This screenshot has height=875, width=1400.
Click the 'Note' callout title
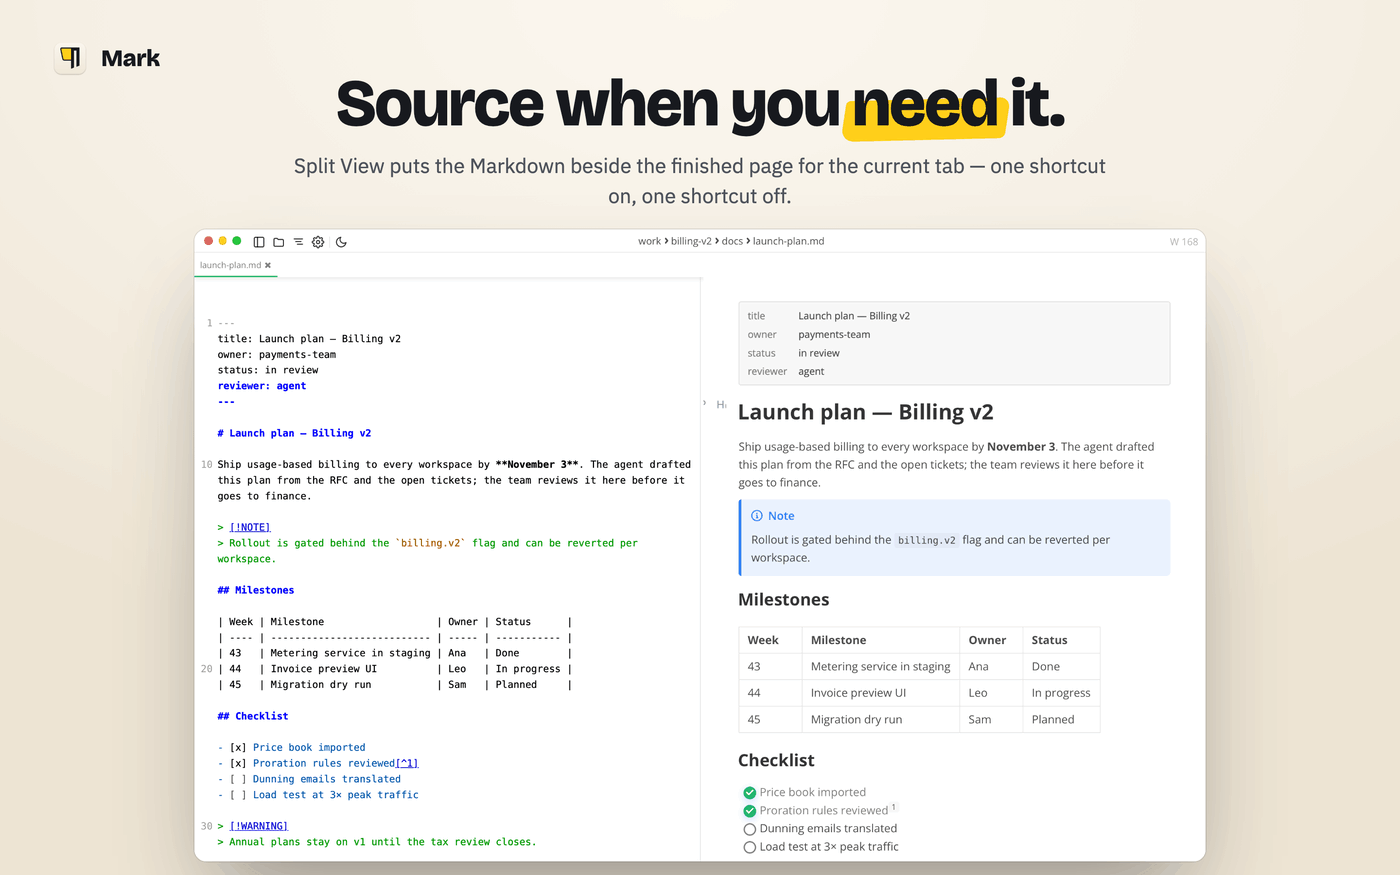781,516
